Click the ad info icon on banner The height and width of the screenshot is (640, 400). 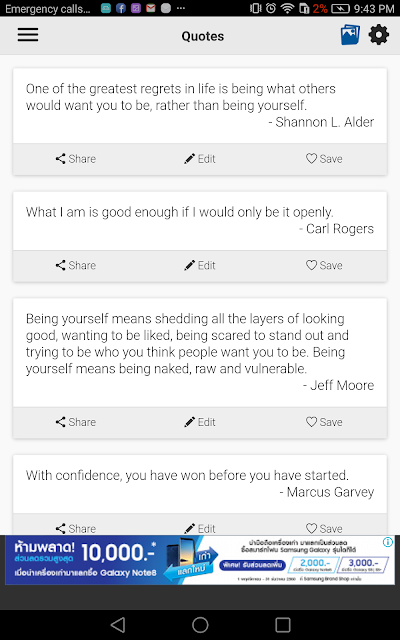pyautogui.click(x=388, y=542)
